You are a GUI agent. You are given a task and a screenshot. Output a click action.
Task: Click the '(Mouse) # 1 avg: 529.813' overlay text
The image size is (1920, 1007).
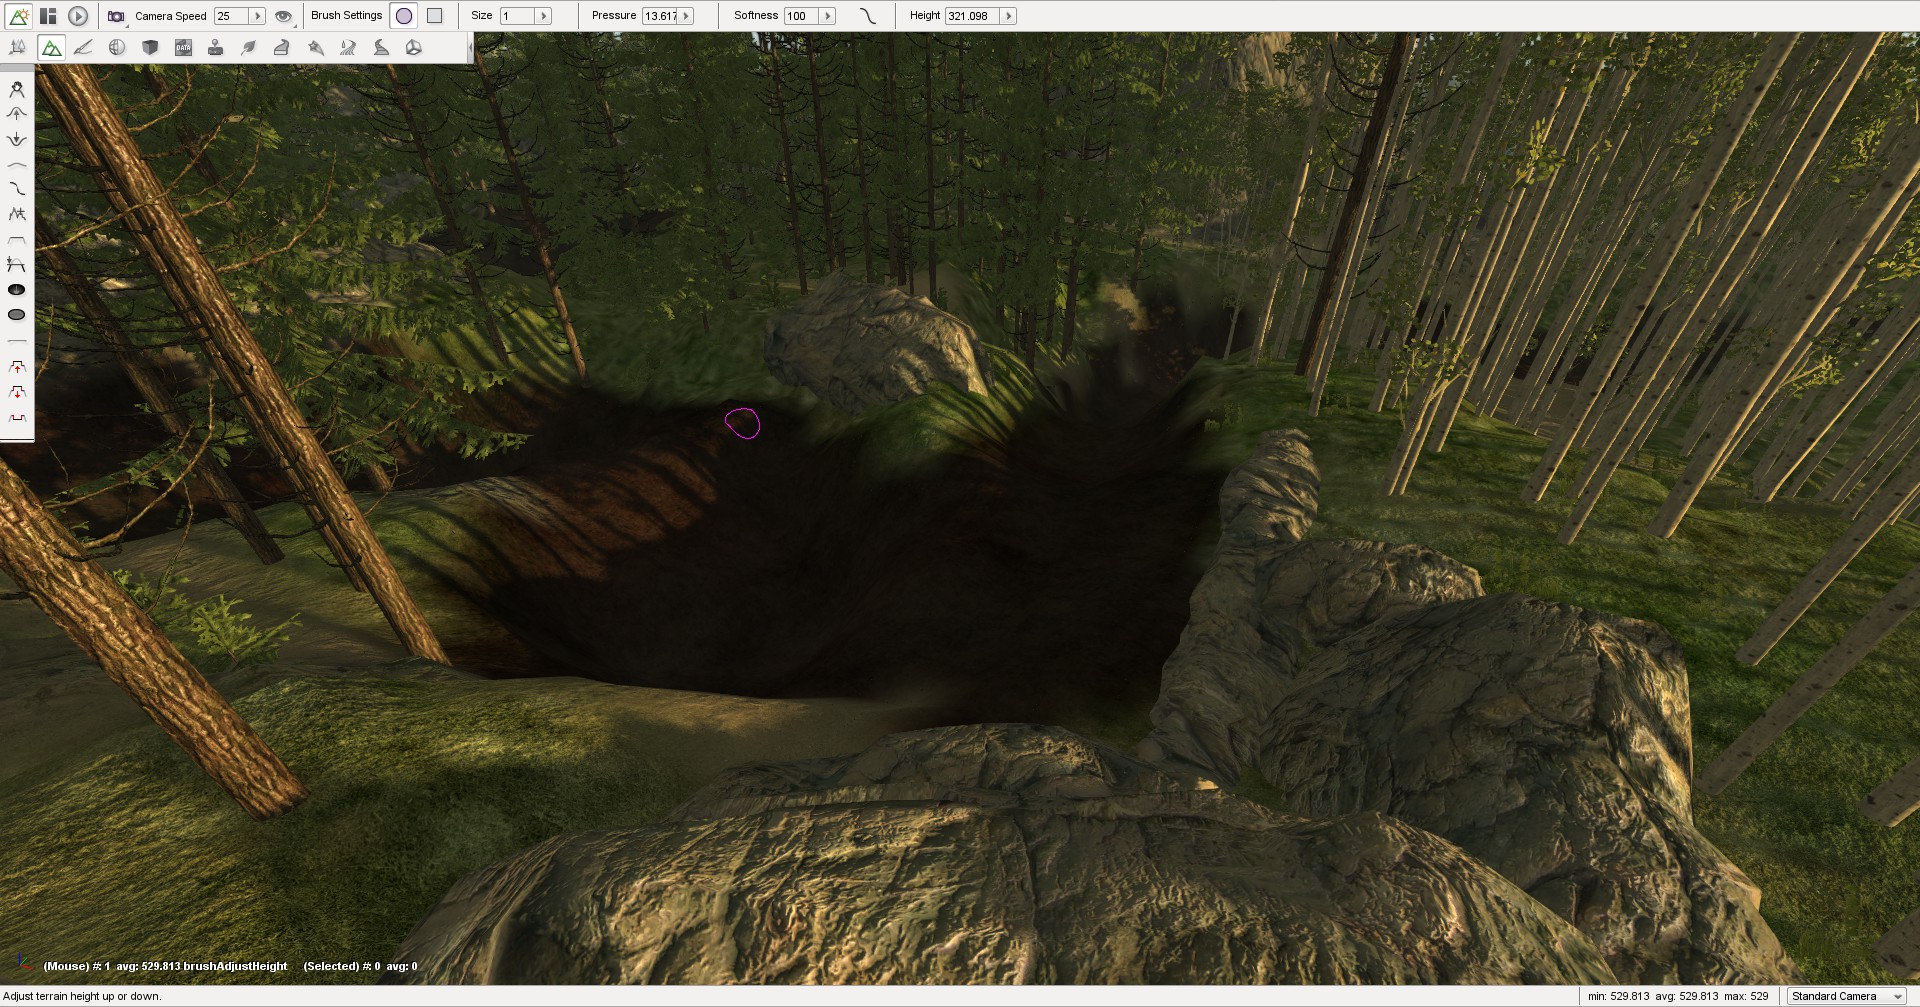112,966
